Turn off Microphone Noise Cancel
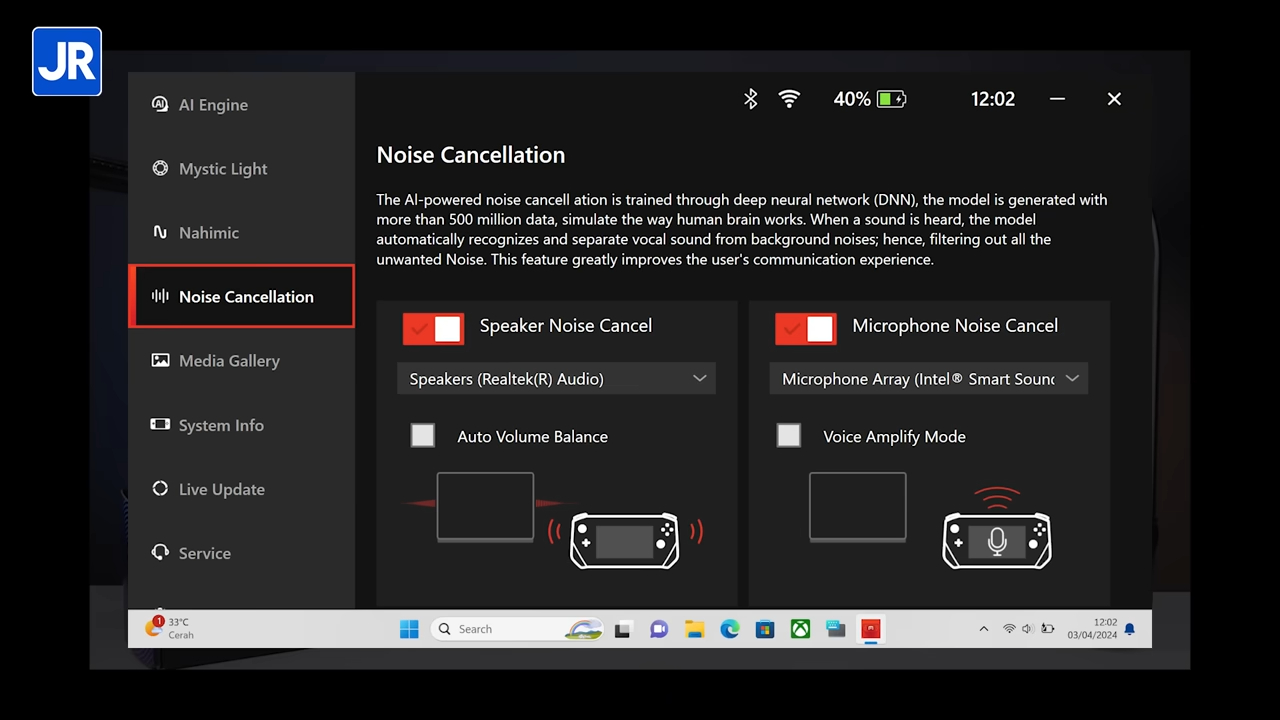Image resolution: width=1280 pixels, height=720 pixels. click(805, 327)
